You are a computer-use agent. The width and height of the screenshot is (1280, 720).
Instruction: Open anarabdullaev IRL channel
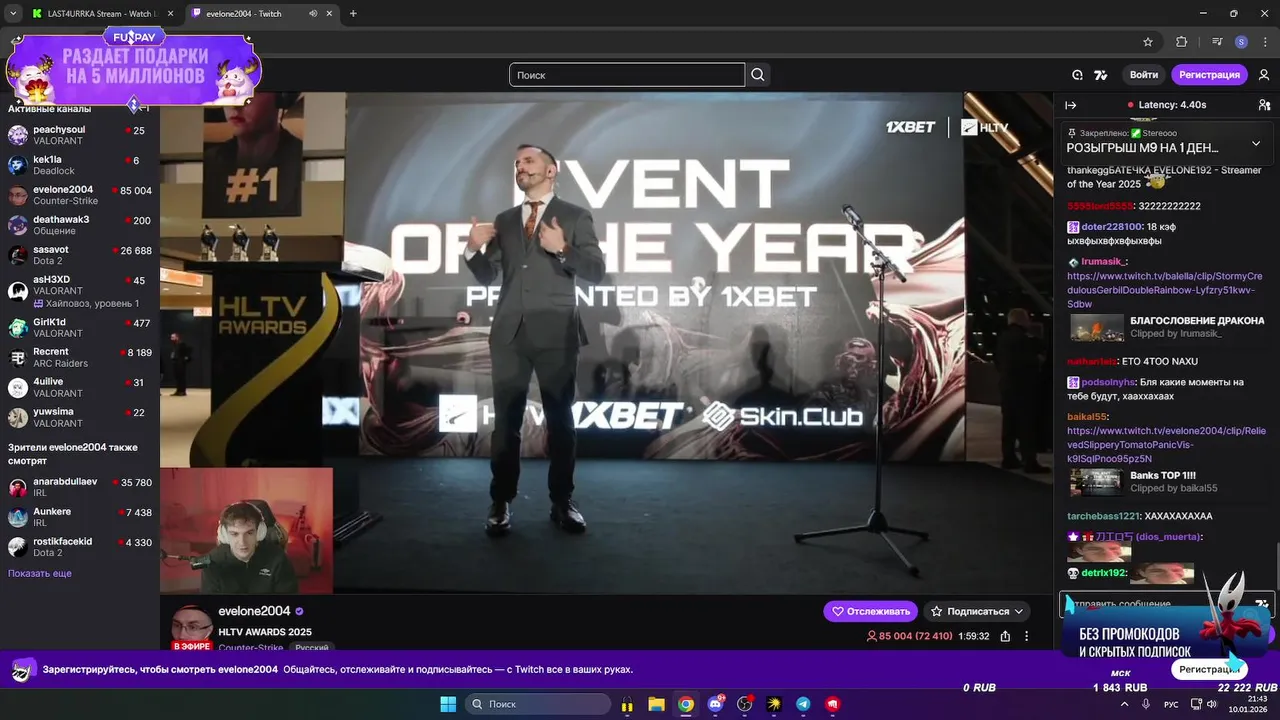[x=79, y=487]
